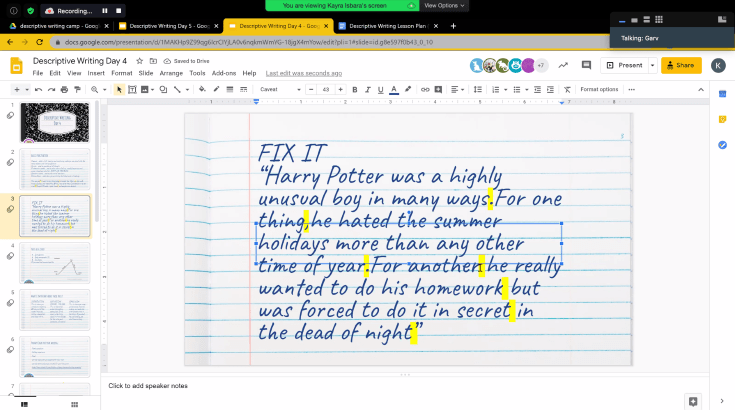Click the speaker notes field
This screenshot has height=410, width=735.
pos(300,386)
